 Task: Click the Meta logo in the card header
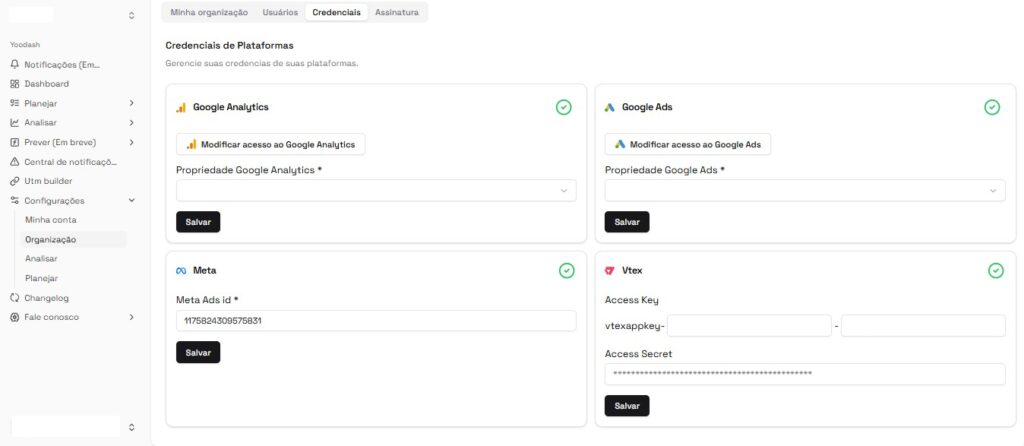(182, 270)
